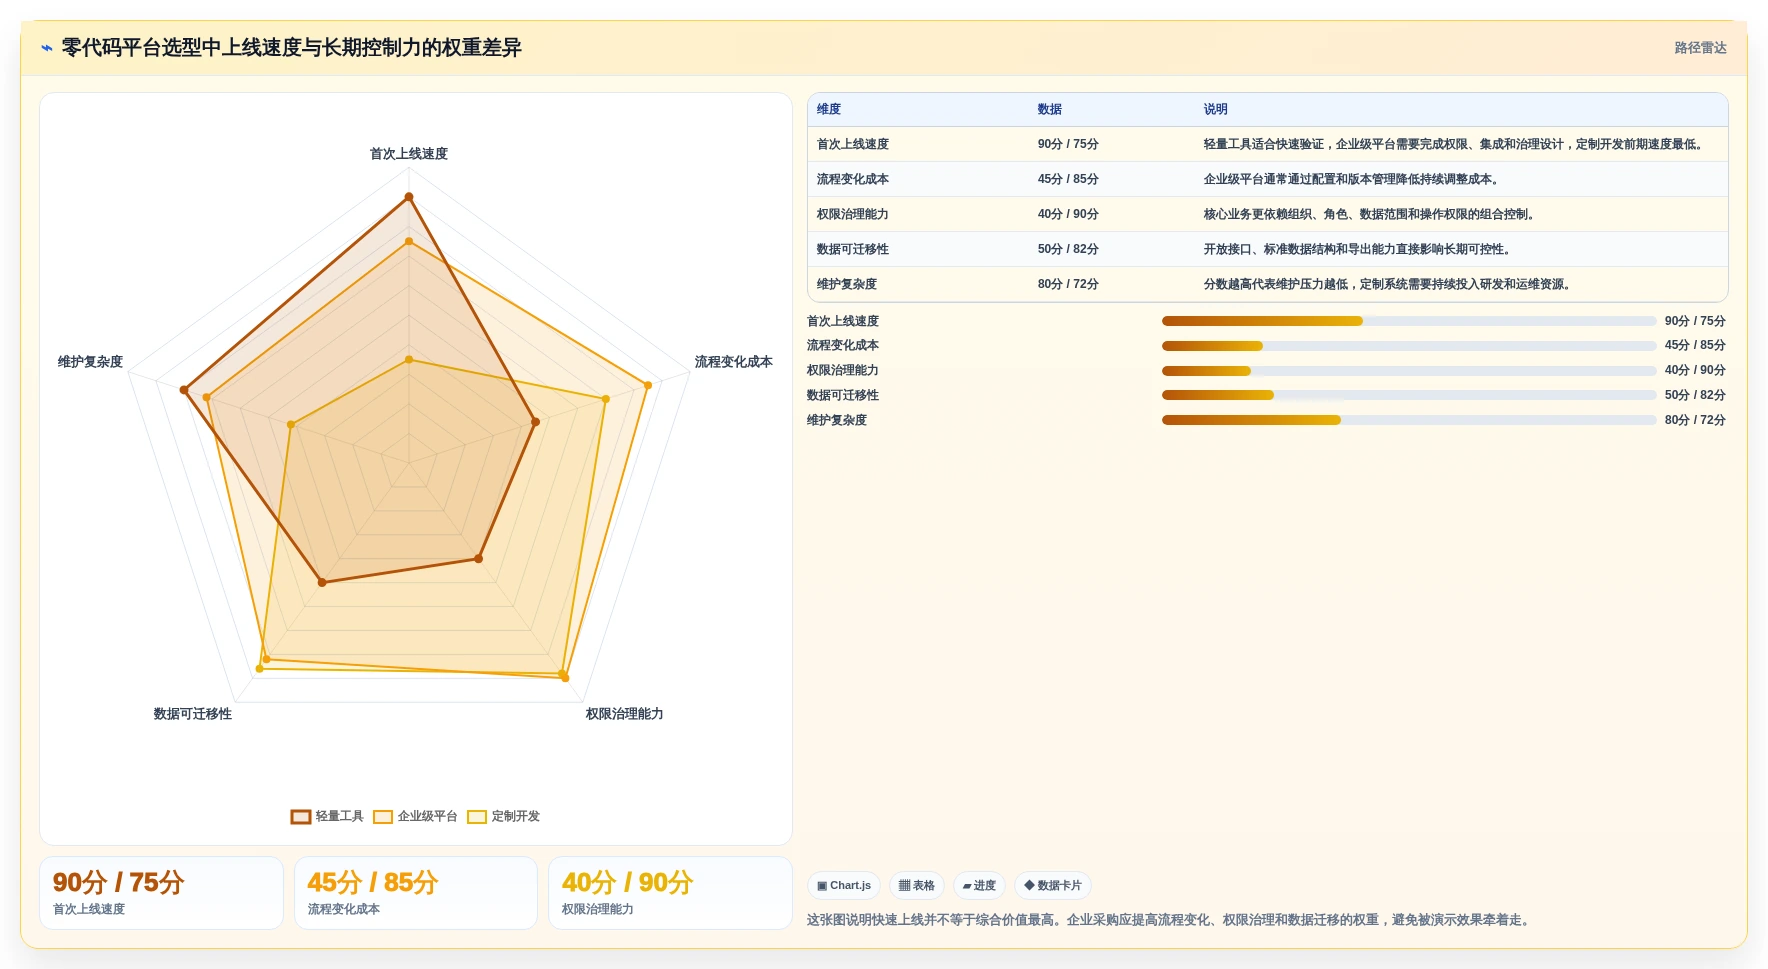Click the 数据可迁移性 progress bar
Image resolution: width=1768 pixels, height=969 pixels.
[x=1409, y=395]
